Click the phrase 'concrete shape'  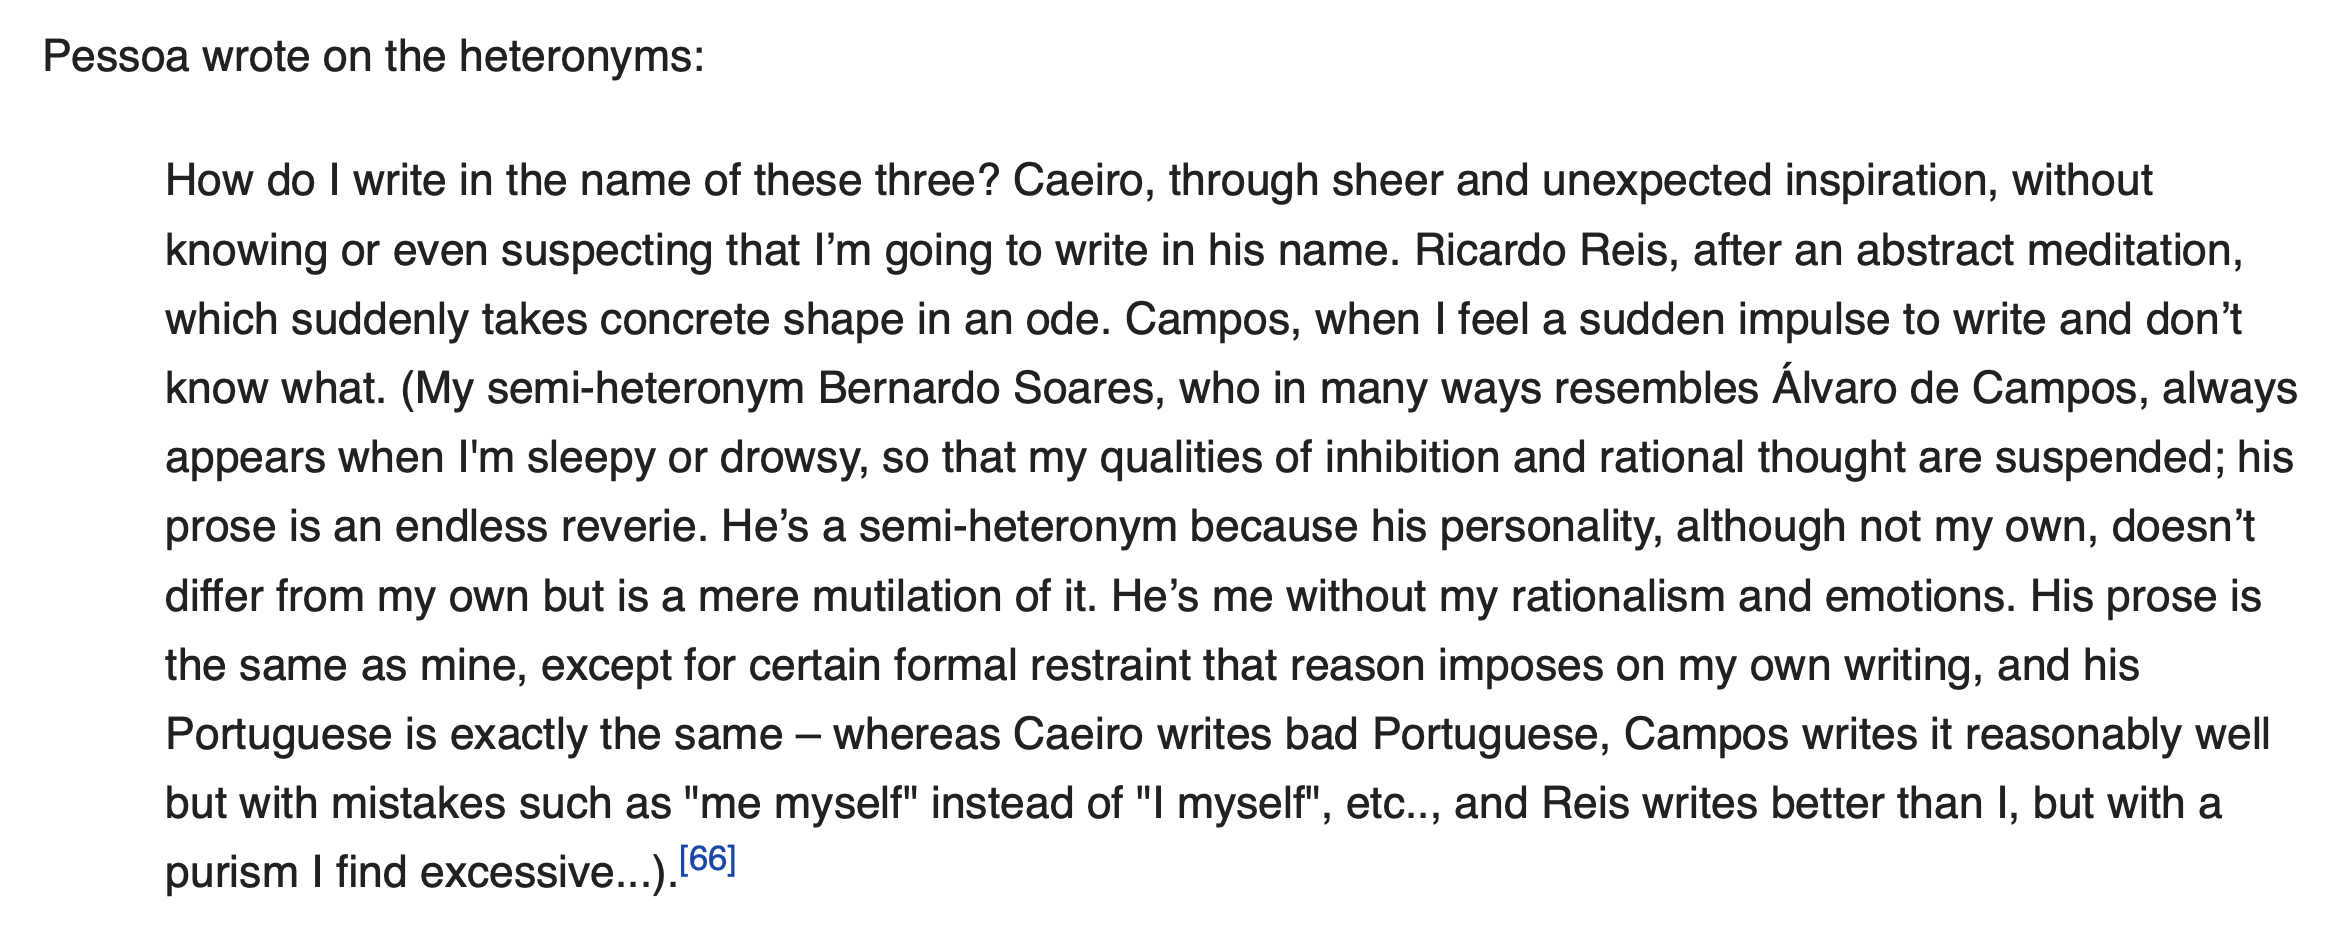(x=751, y=319)
